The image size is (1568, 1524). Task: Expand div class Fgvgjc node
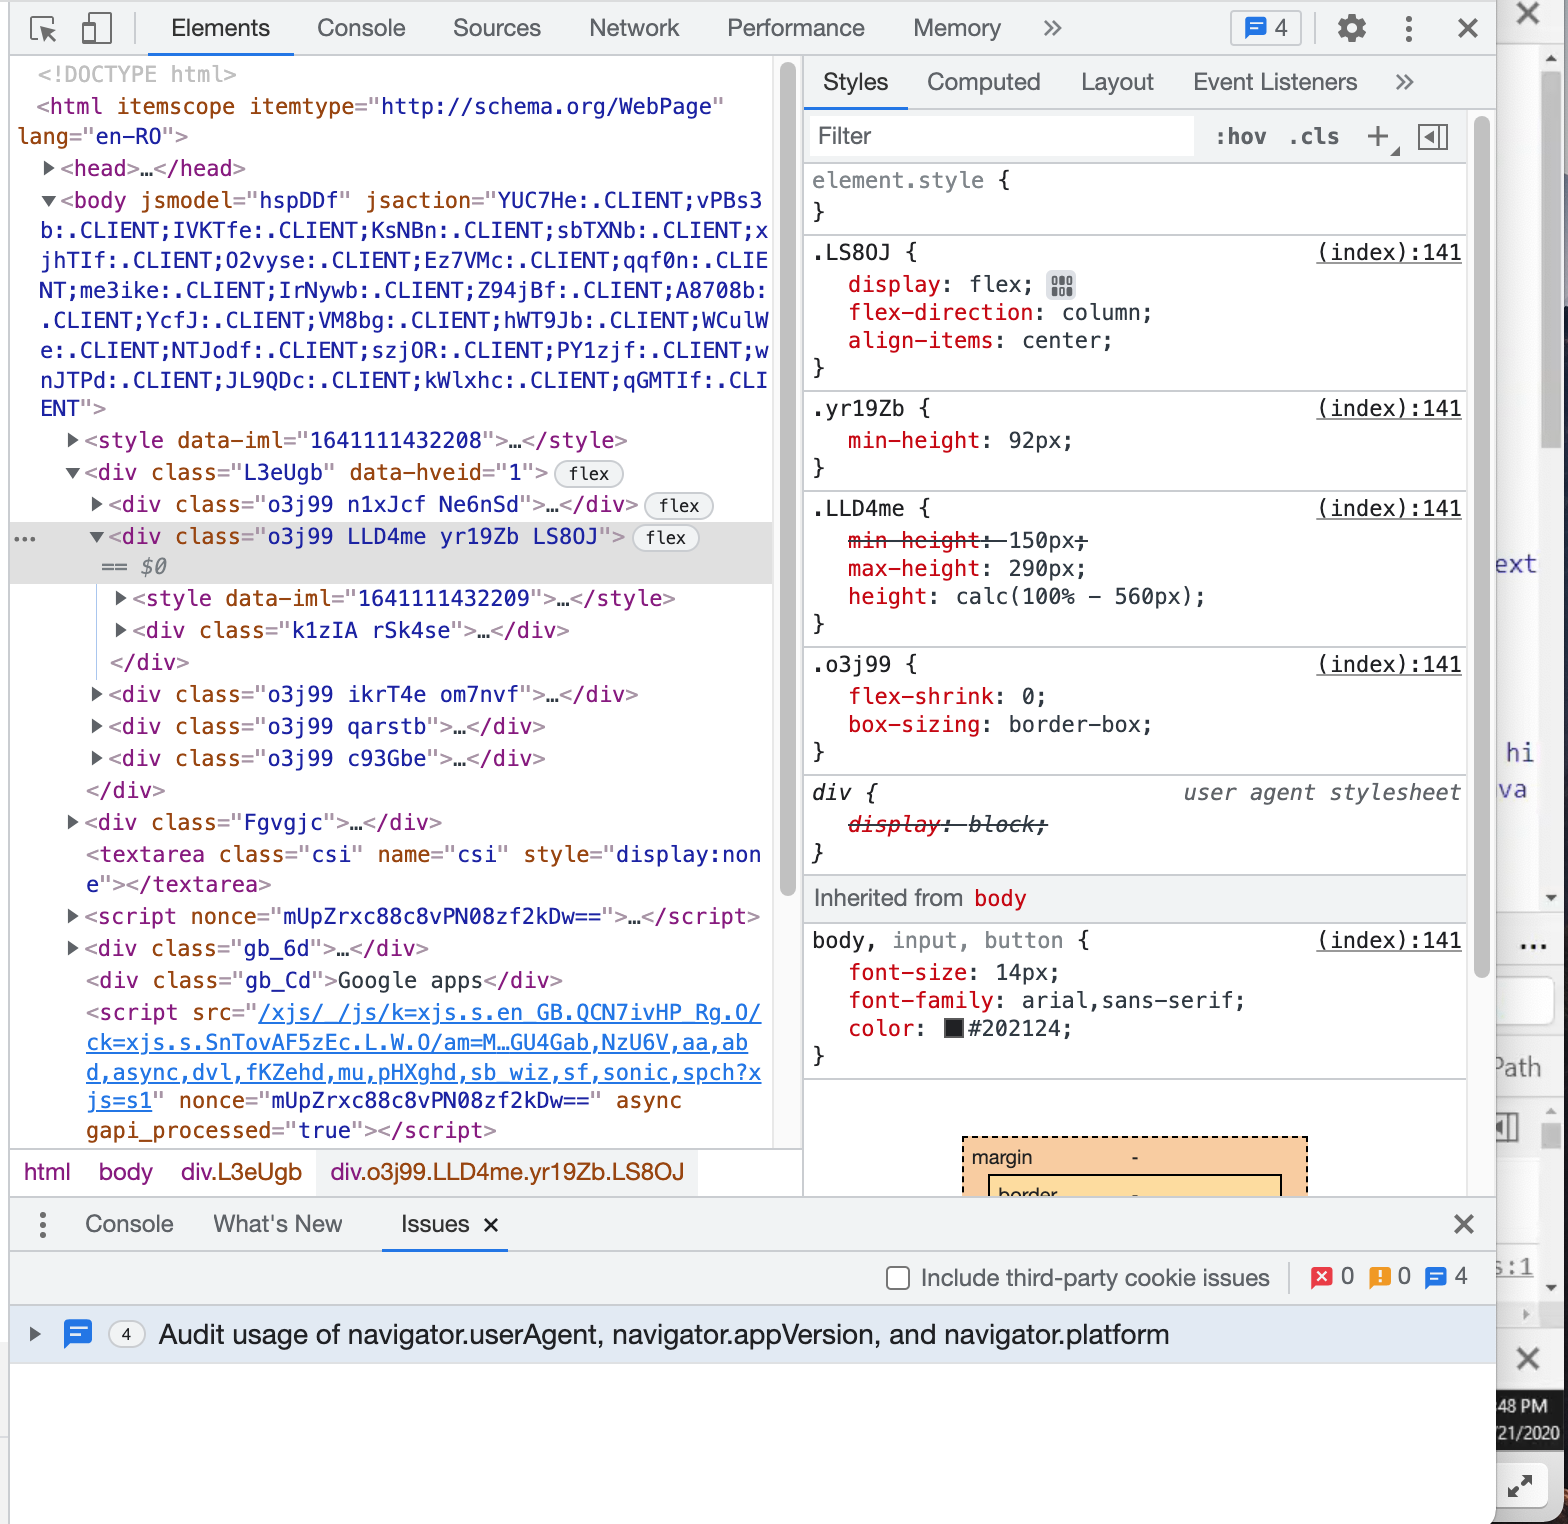click(x=72, y=822)
